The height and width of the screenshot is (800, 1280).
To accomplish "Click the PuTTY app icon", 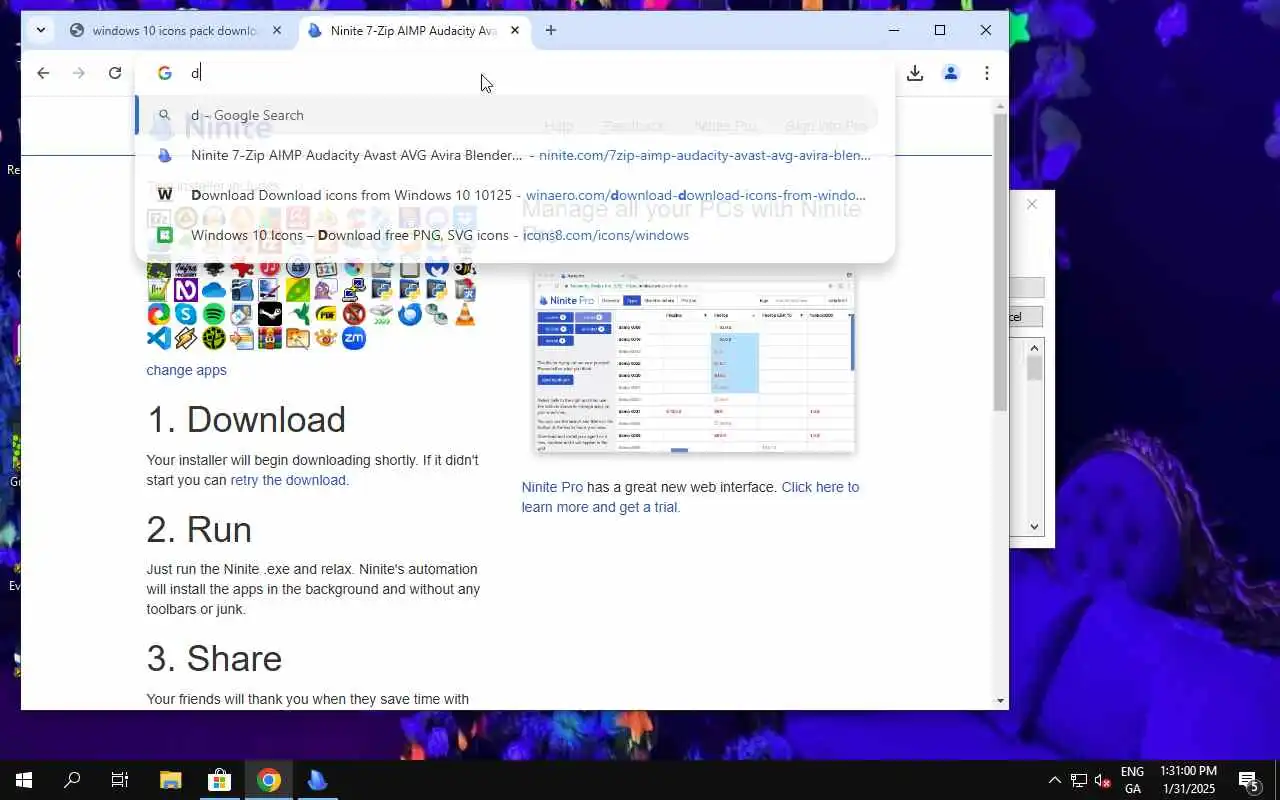I will click(354, 290).
